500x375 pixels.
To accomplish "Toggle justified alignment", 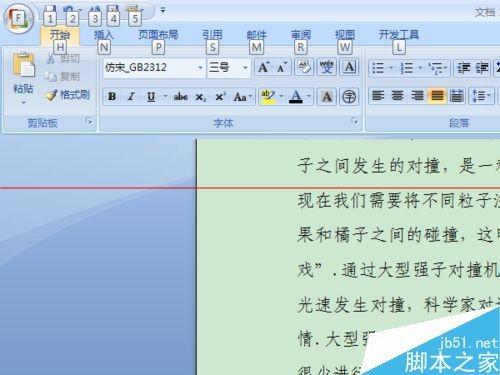I will point(437,96).
